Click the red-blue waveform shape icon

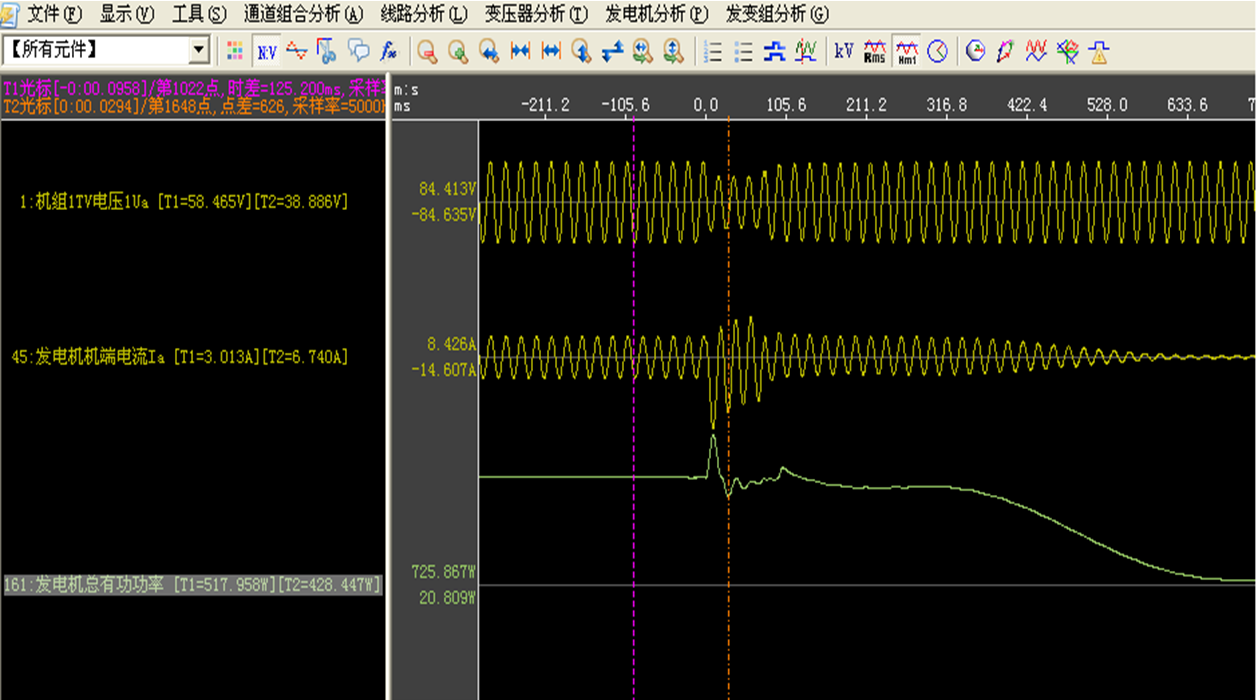[296, 51]
